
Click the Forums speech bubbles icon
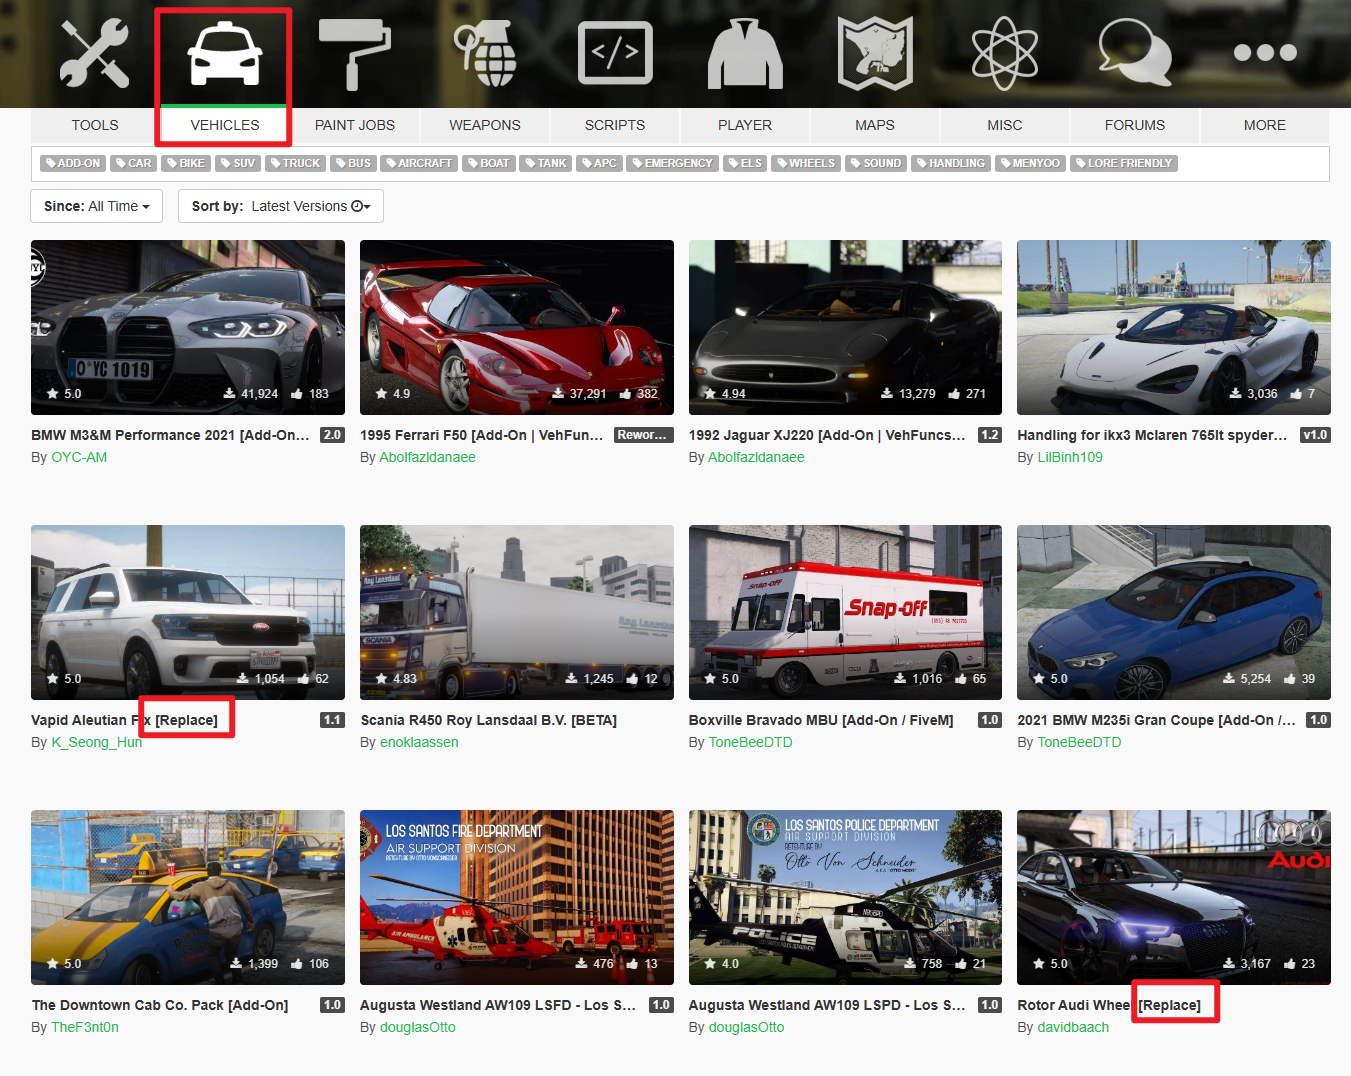1135,53
